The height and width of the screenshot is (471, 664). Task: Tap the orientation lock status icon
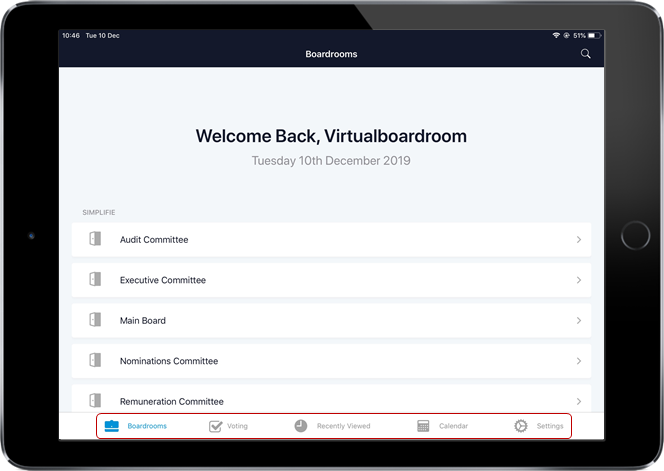(x=566, y=36)
